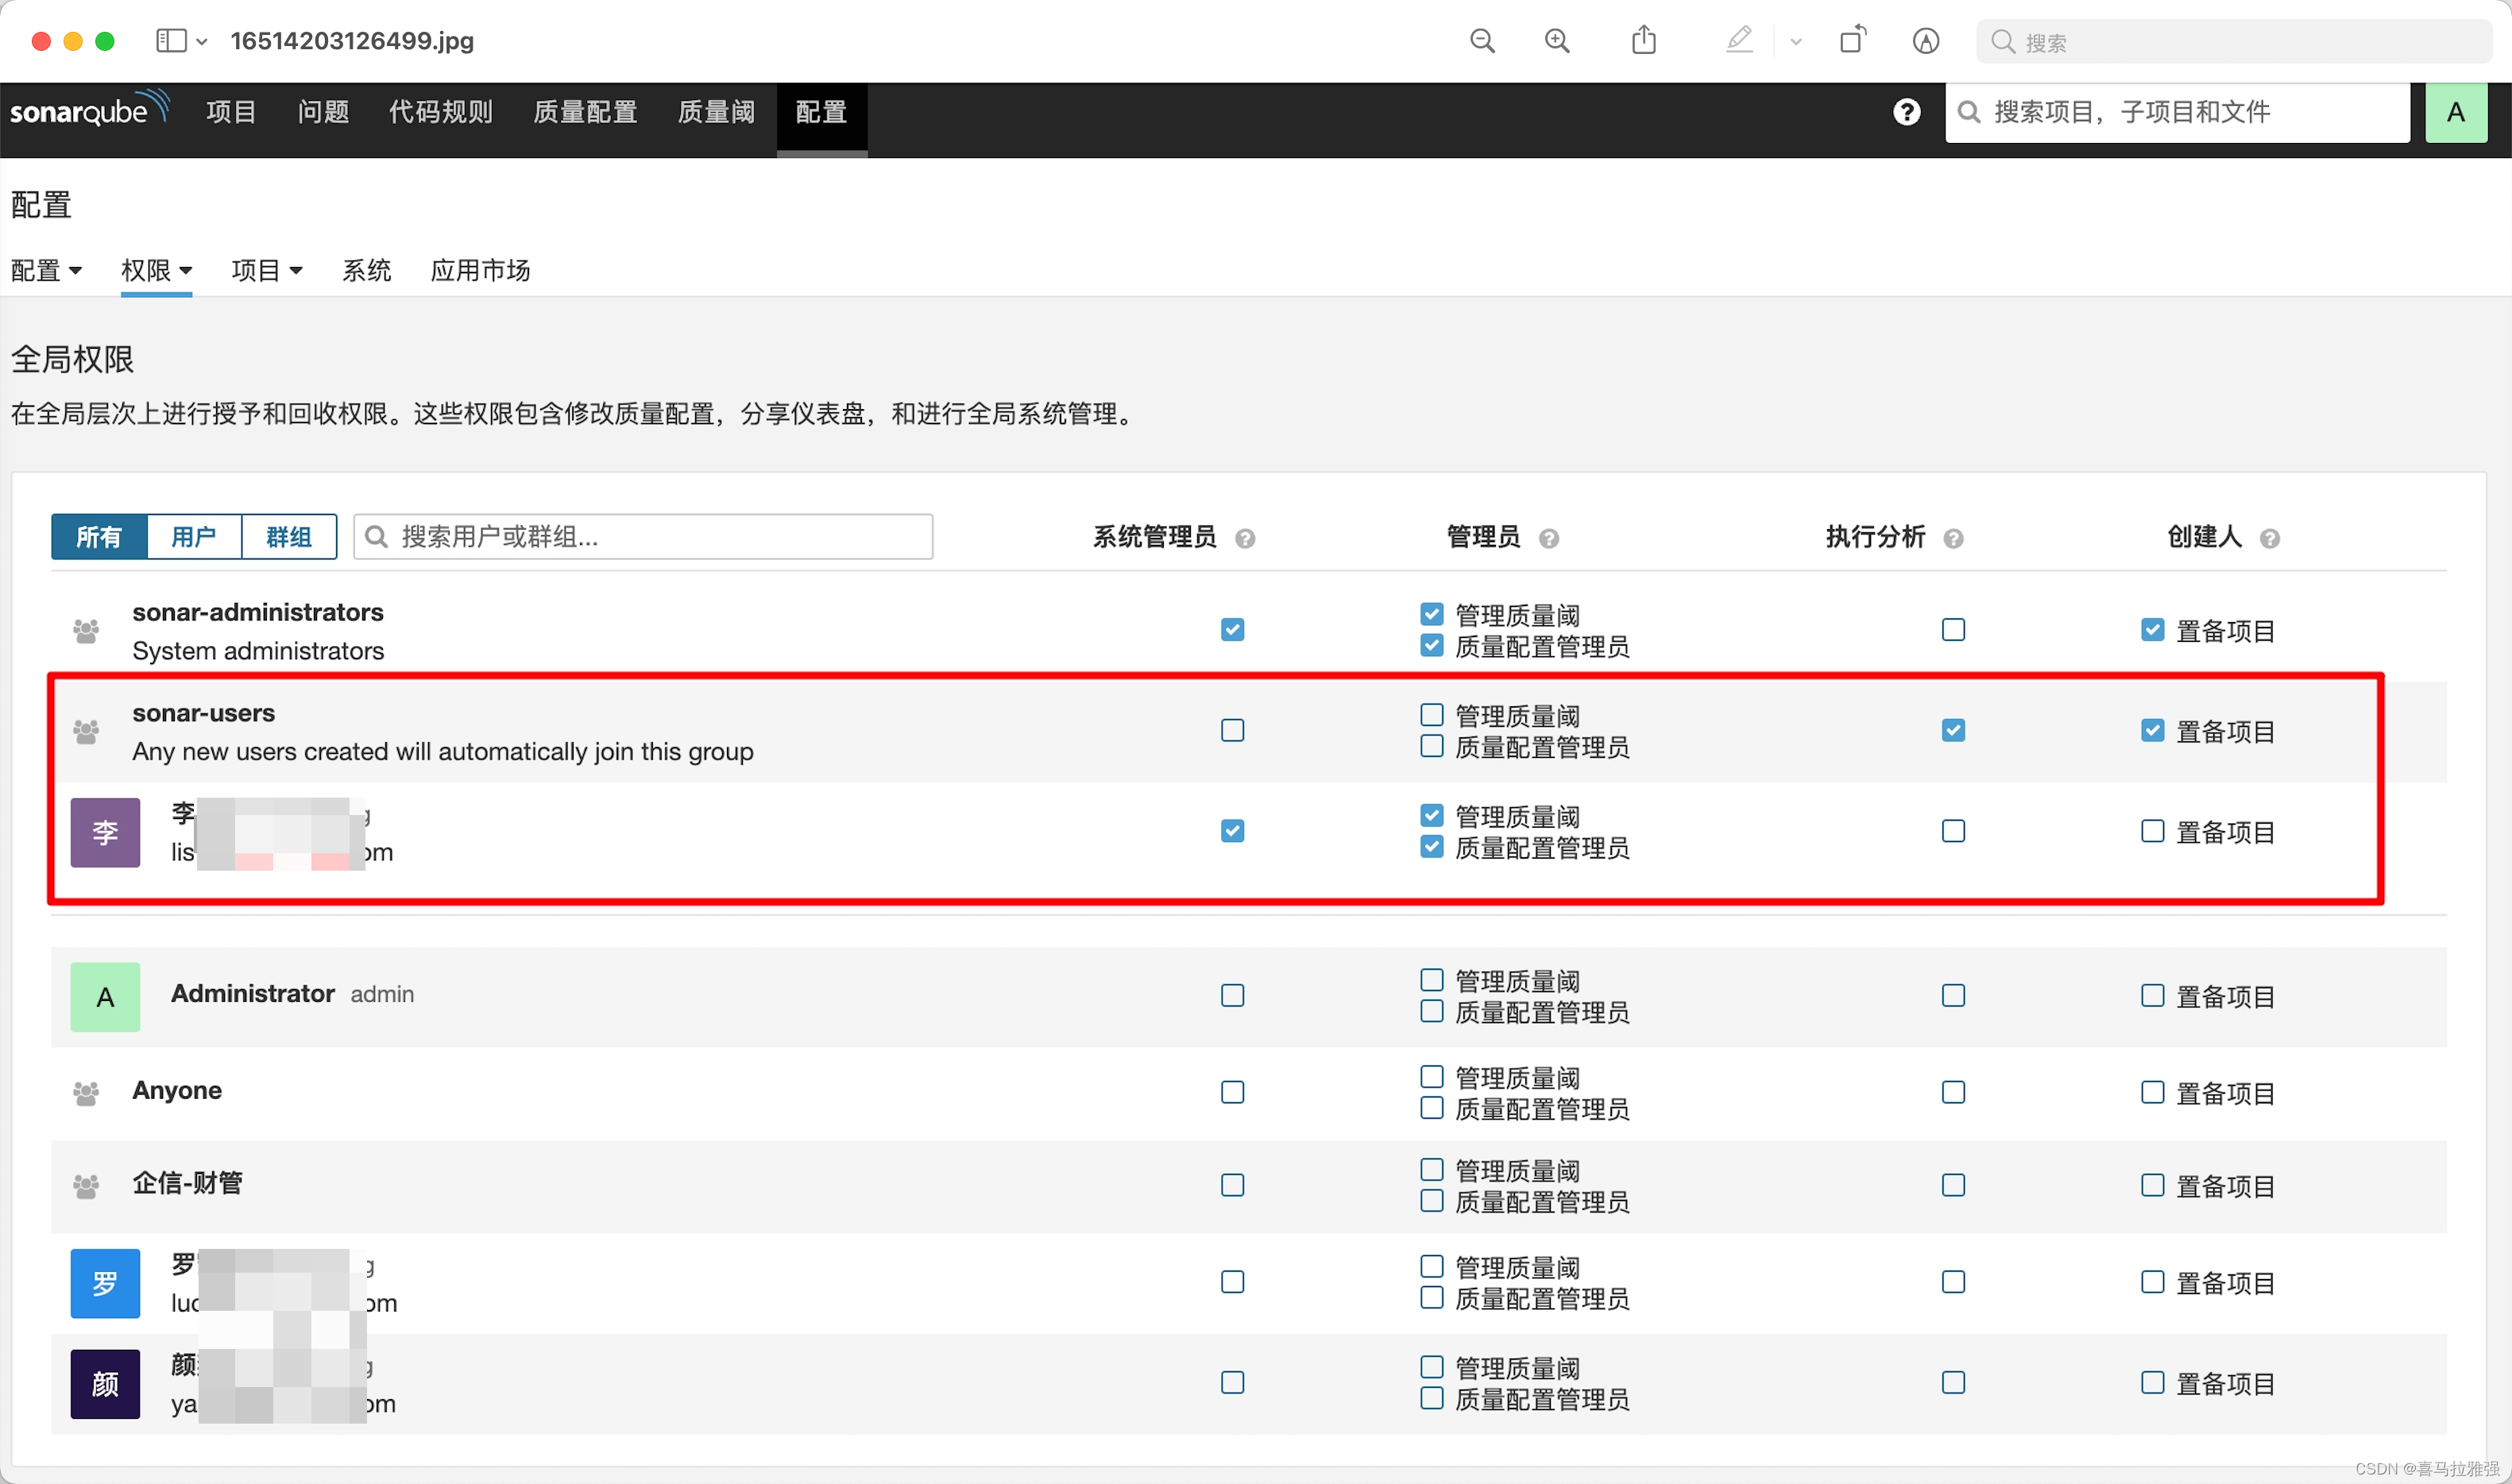Uncheck 置备项目 for sonar-users
The image size is (2512, 1484).
point(2152,731)
